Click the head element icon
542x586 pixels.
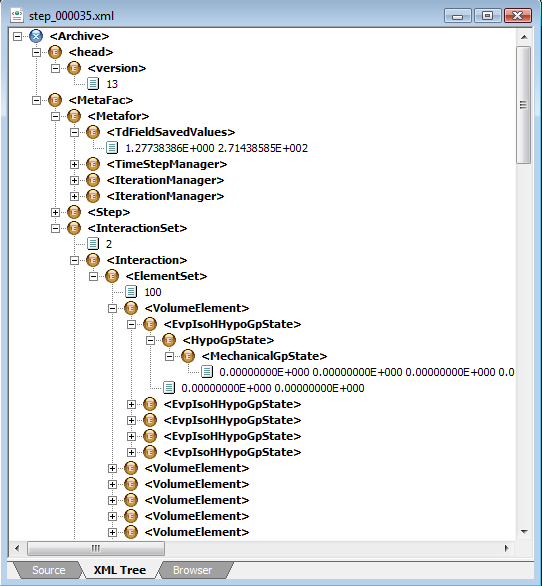click(55, 52)
